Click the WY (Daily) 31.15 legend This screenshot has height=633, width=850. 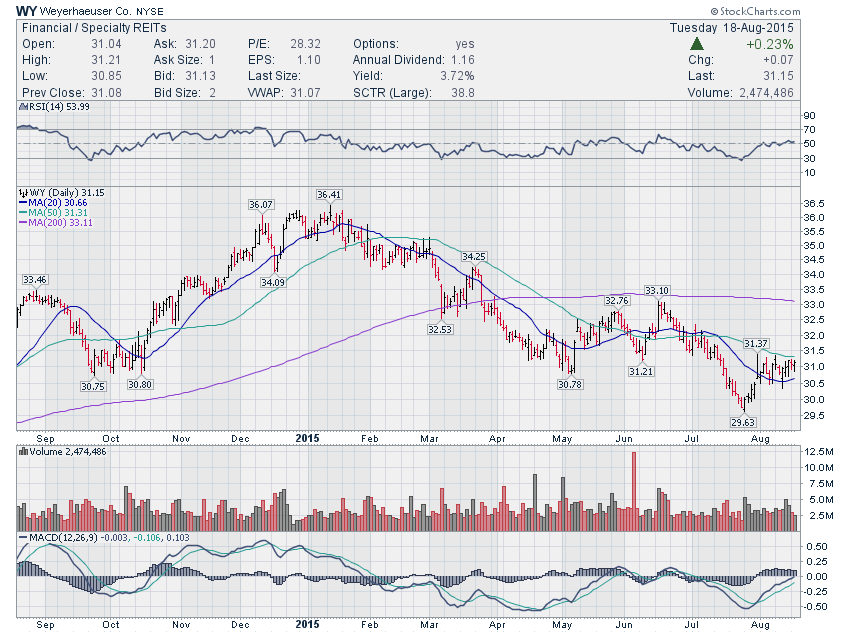click(62, 192)
